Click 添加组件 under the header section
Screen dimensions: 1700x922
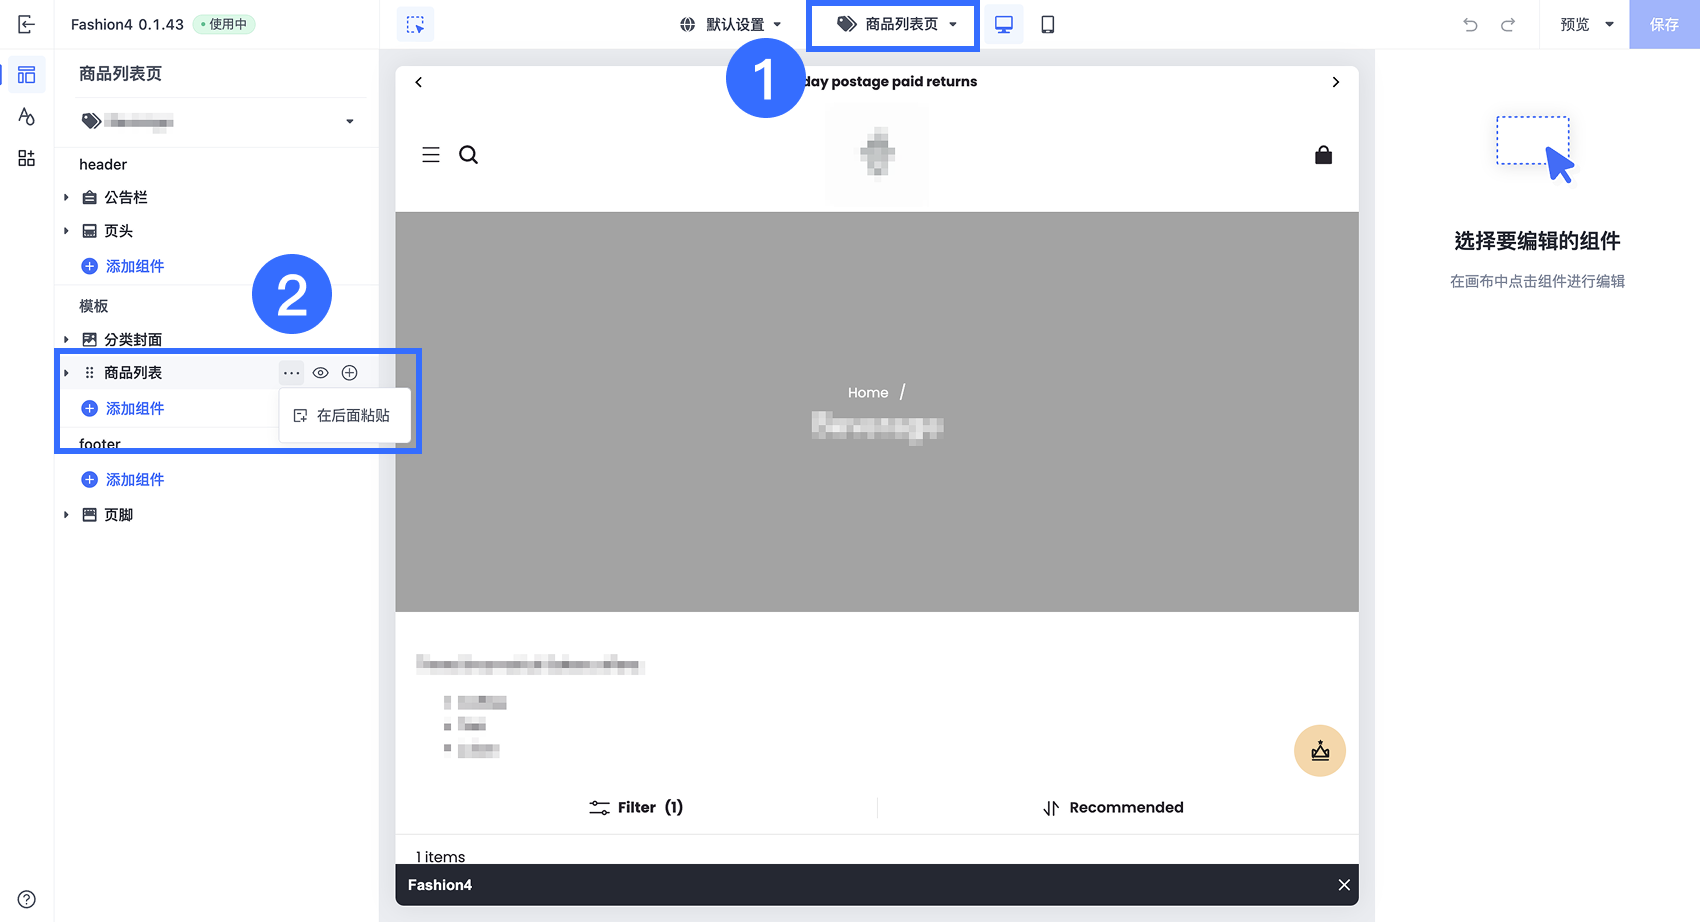123,266
